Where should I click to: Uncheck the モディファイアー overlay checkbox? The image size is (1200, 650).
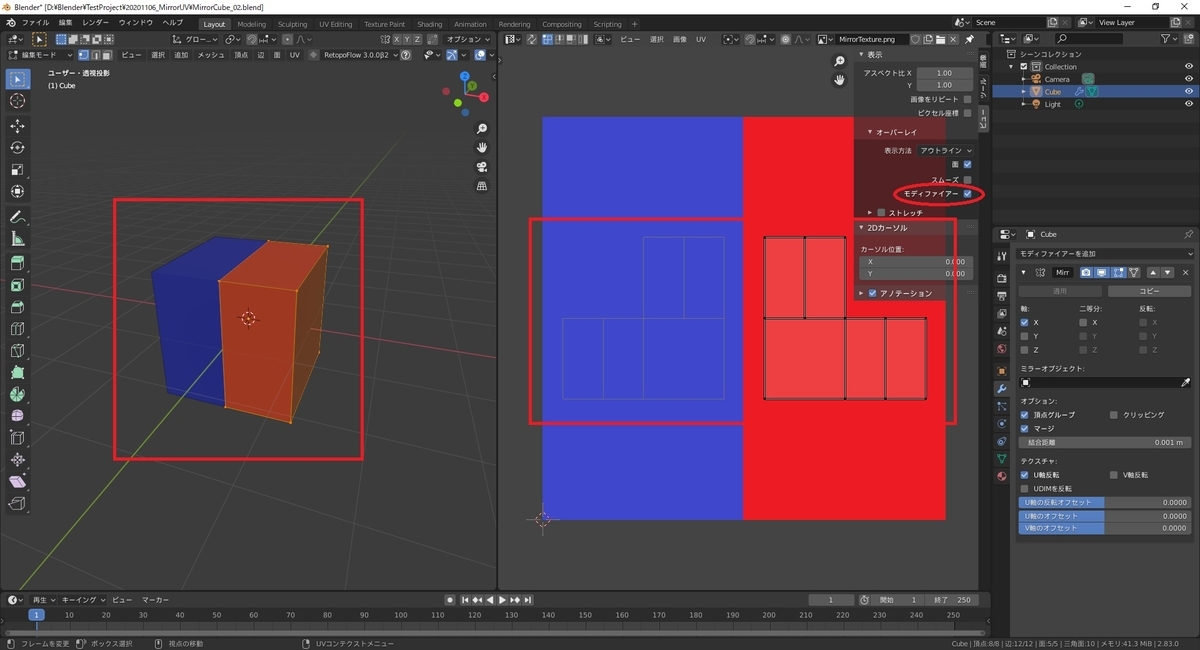(967, 194)
